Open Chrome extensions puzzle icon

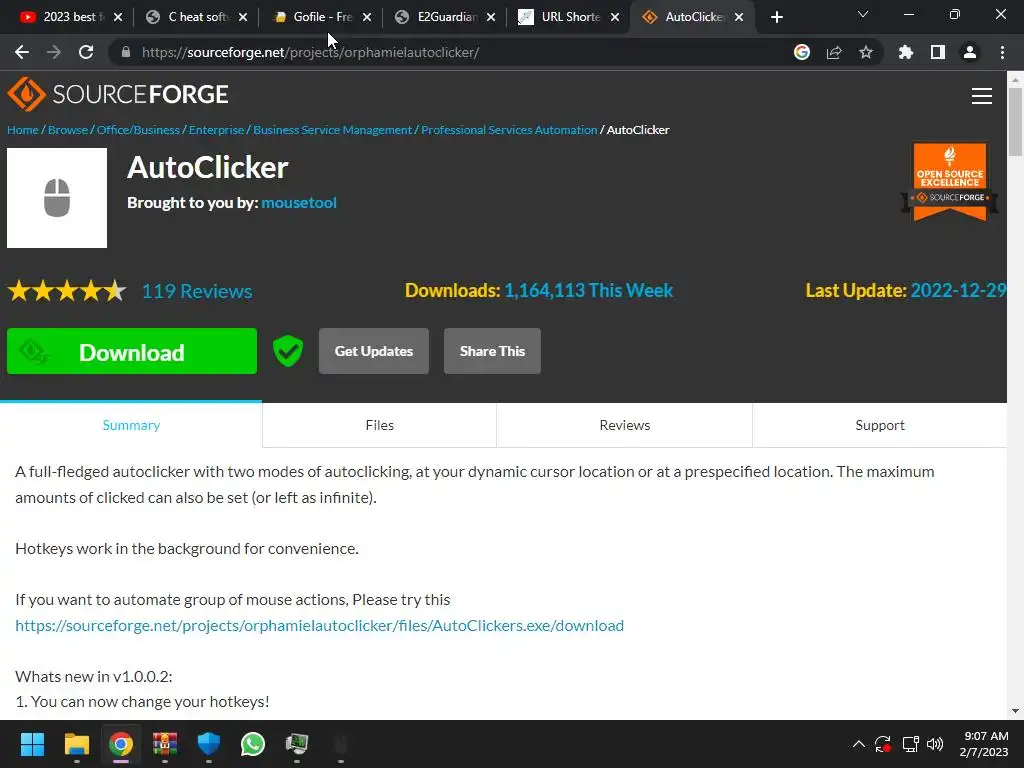tap(905, 52)
